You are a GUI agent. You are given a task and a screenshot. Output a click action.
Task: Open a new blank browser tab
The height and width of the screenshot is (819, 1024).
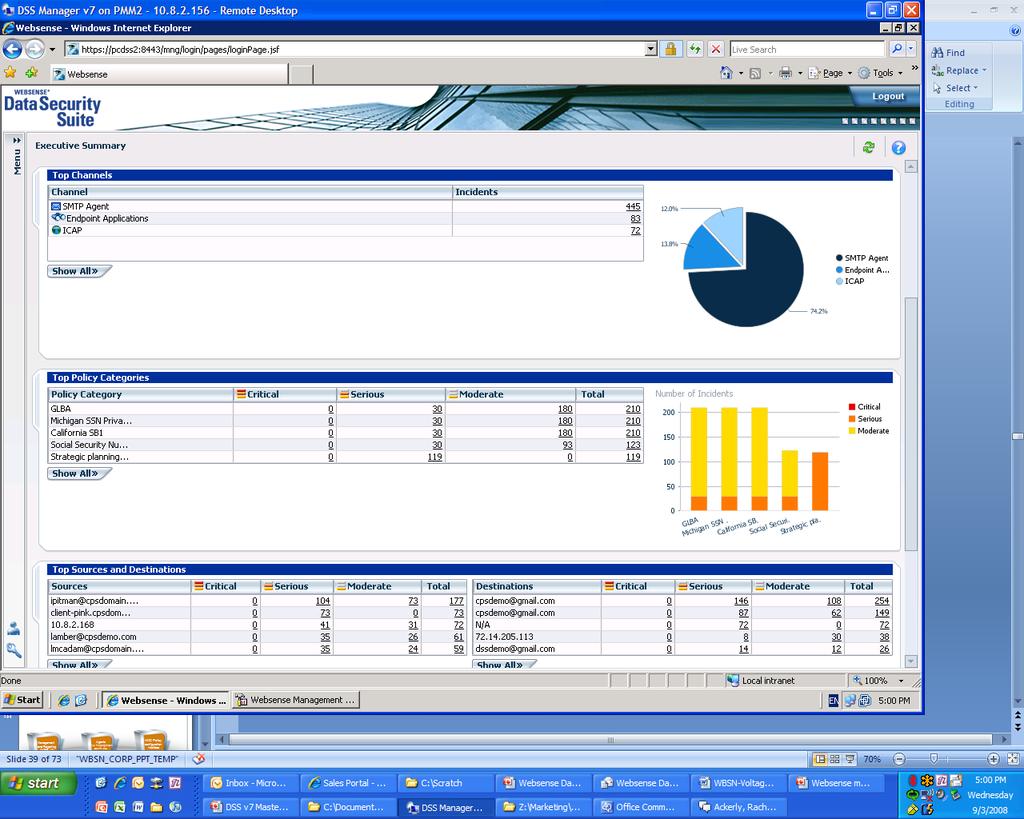[x=301, y=74]
